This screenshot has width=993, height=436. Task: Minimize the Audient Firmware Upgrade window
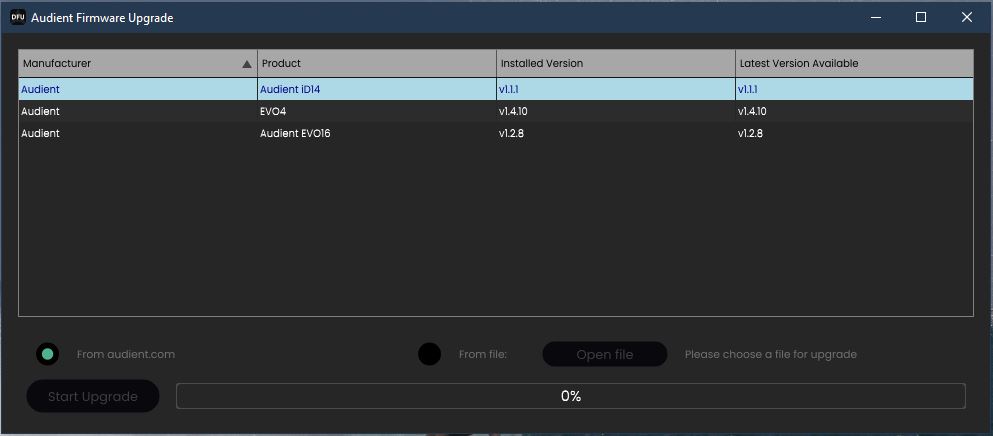click(x=876, y=17)
